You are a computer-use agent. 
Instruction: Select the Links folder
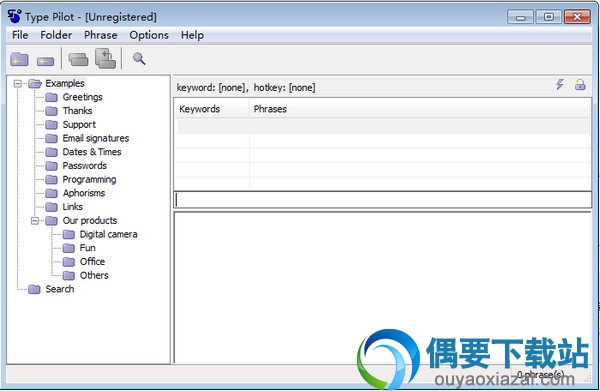[73, 207]
